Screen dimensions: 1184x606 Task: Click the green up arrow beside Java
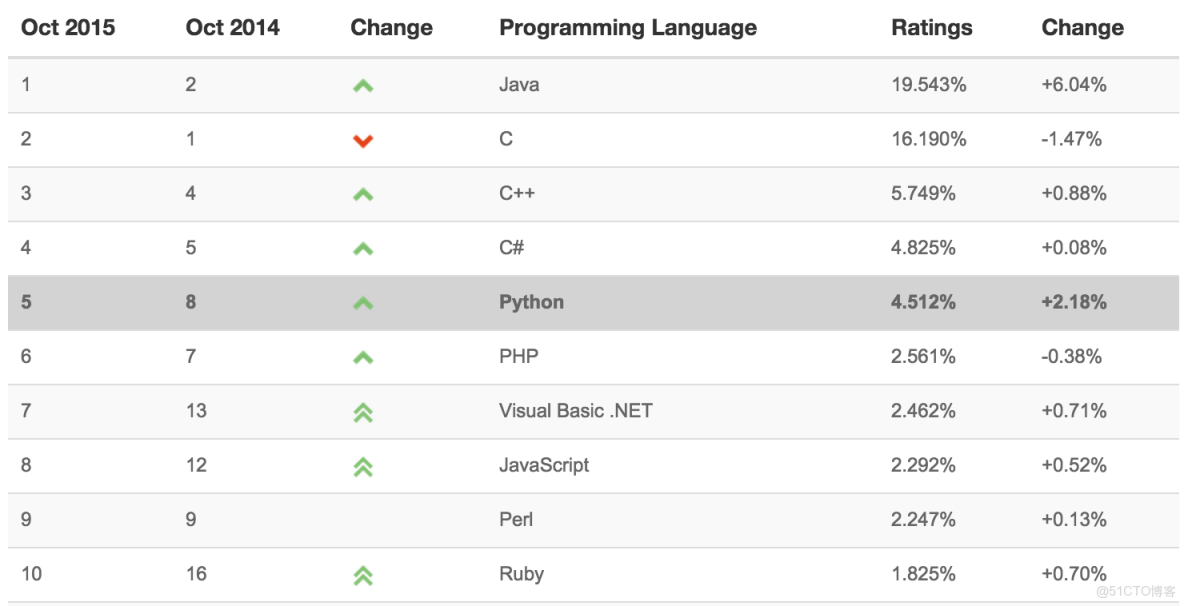point(364,85)
